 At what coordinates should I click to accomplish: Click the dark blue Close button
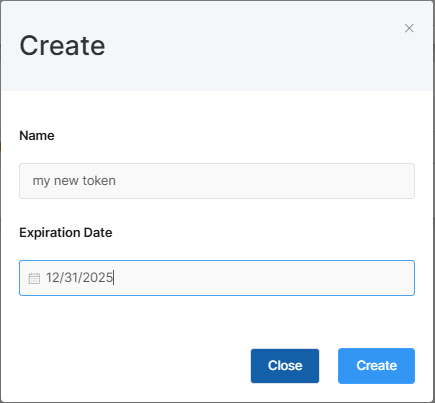pos(285,366)
